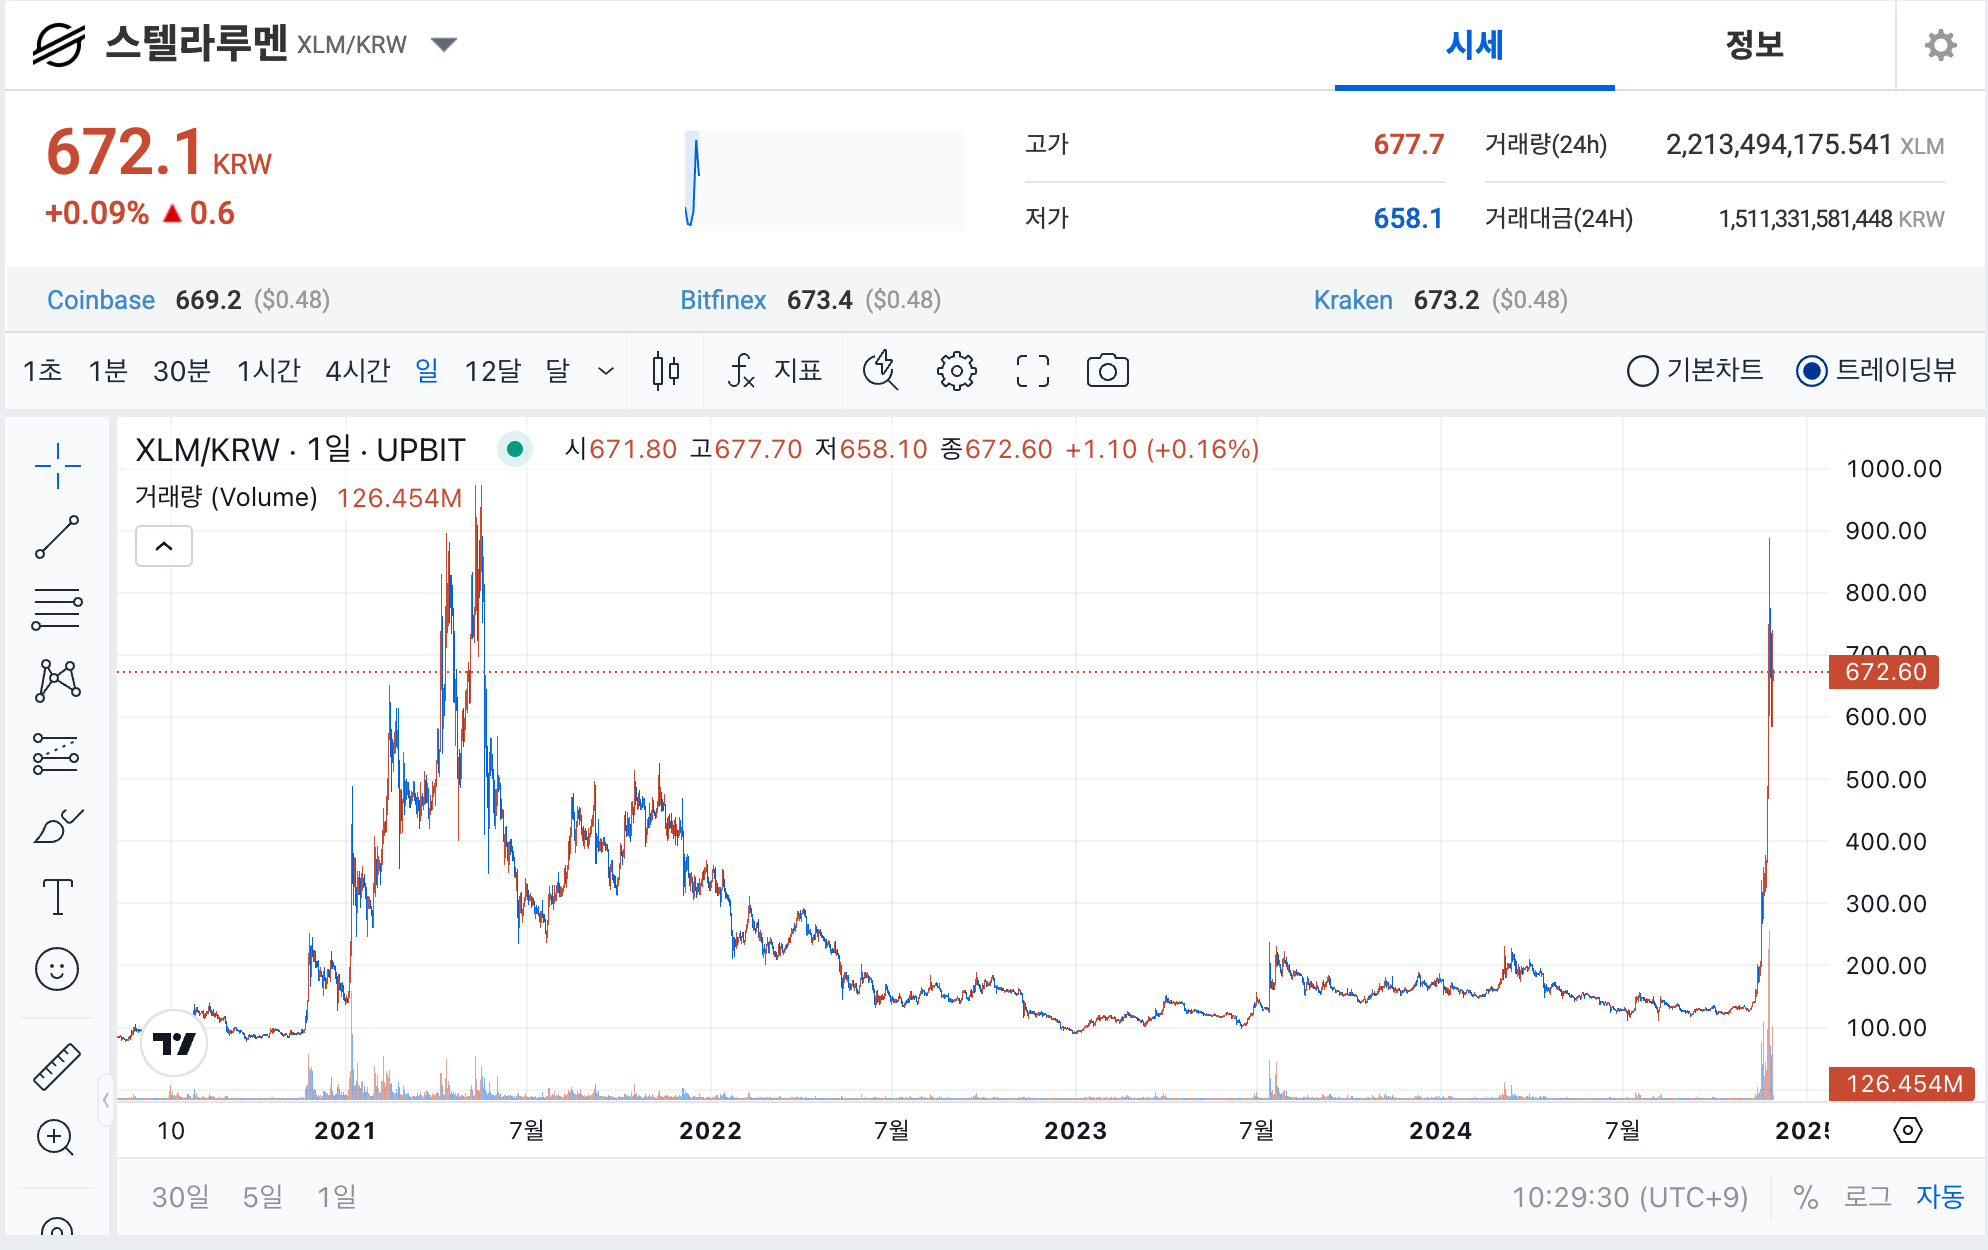Open candlestick chart style selector

[x=665, y=371]
